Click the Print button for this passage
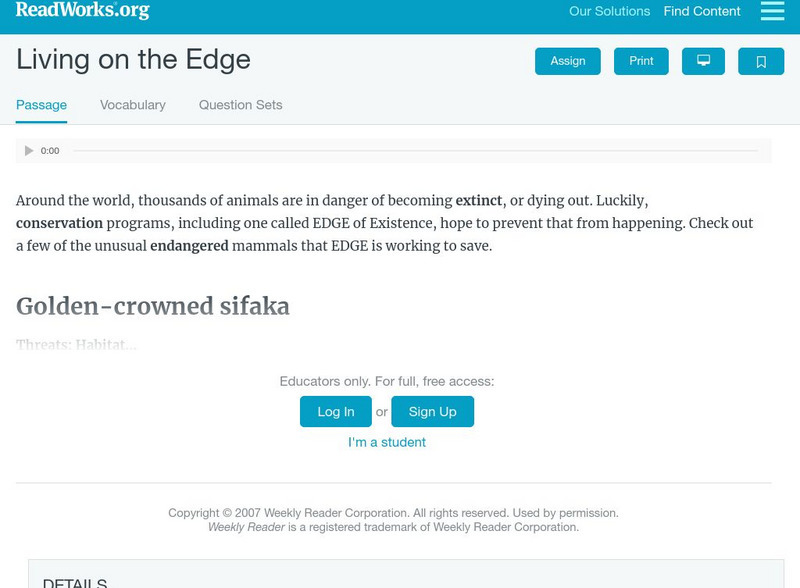 point(641,61)
